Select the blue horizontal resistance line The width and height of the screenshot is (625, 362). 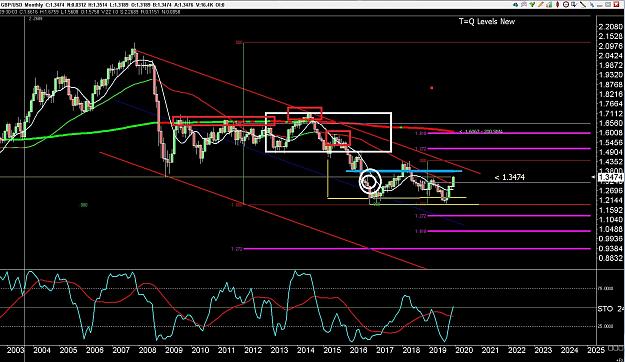click(x=404, y=171)
